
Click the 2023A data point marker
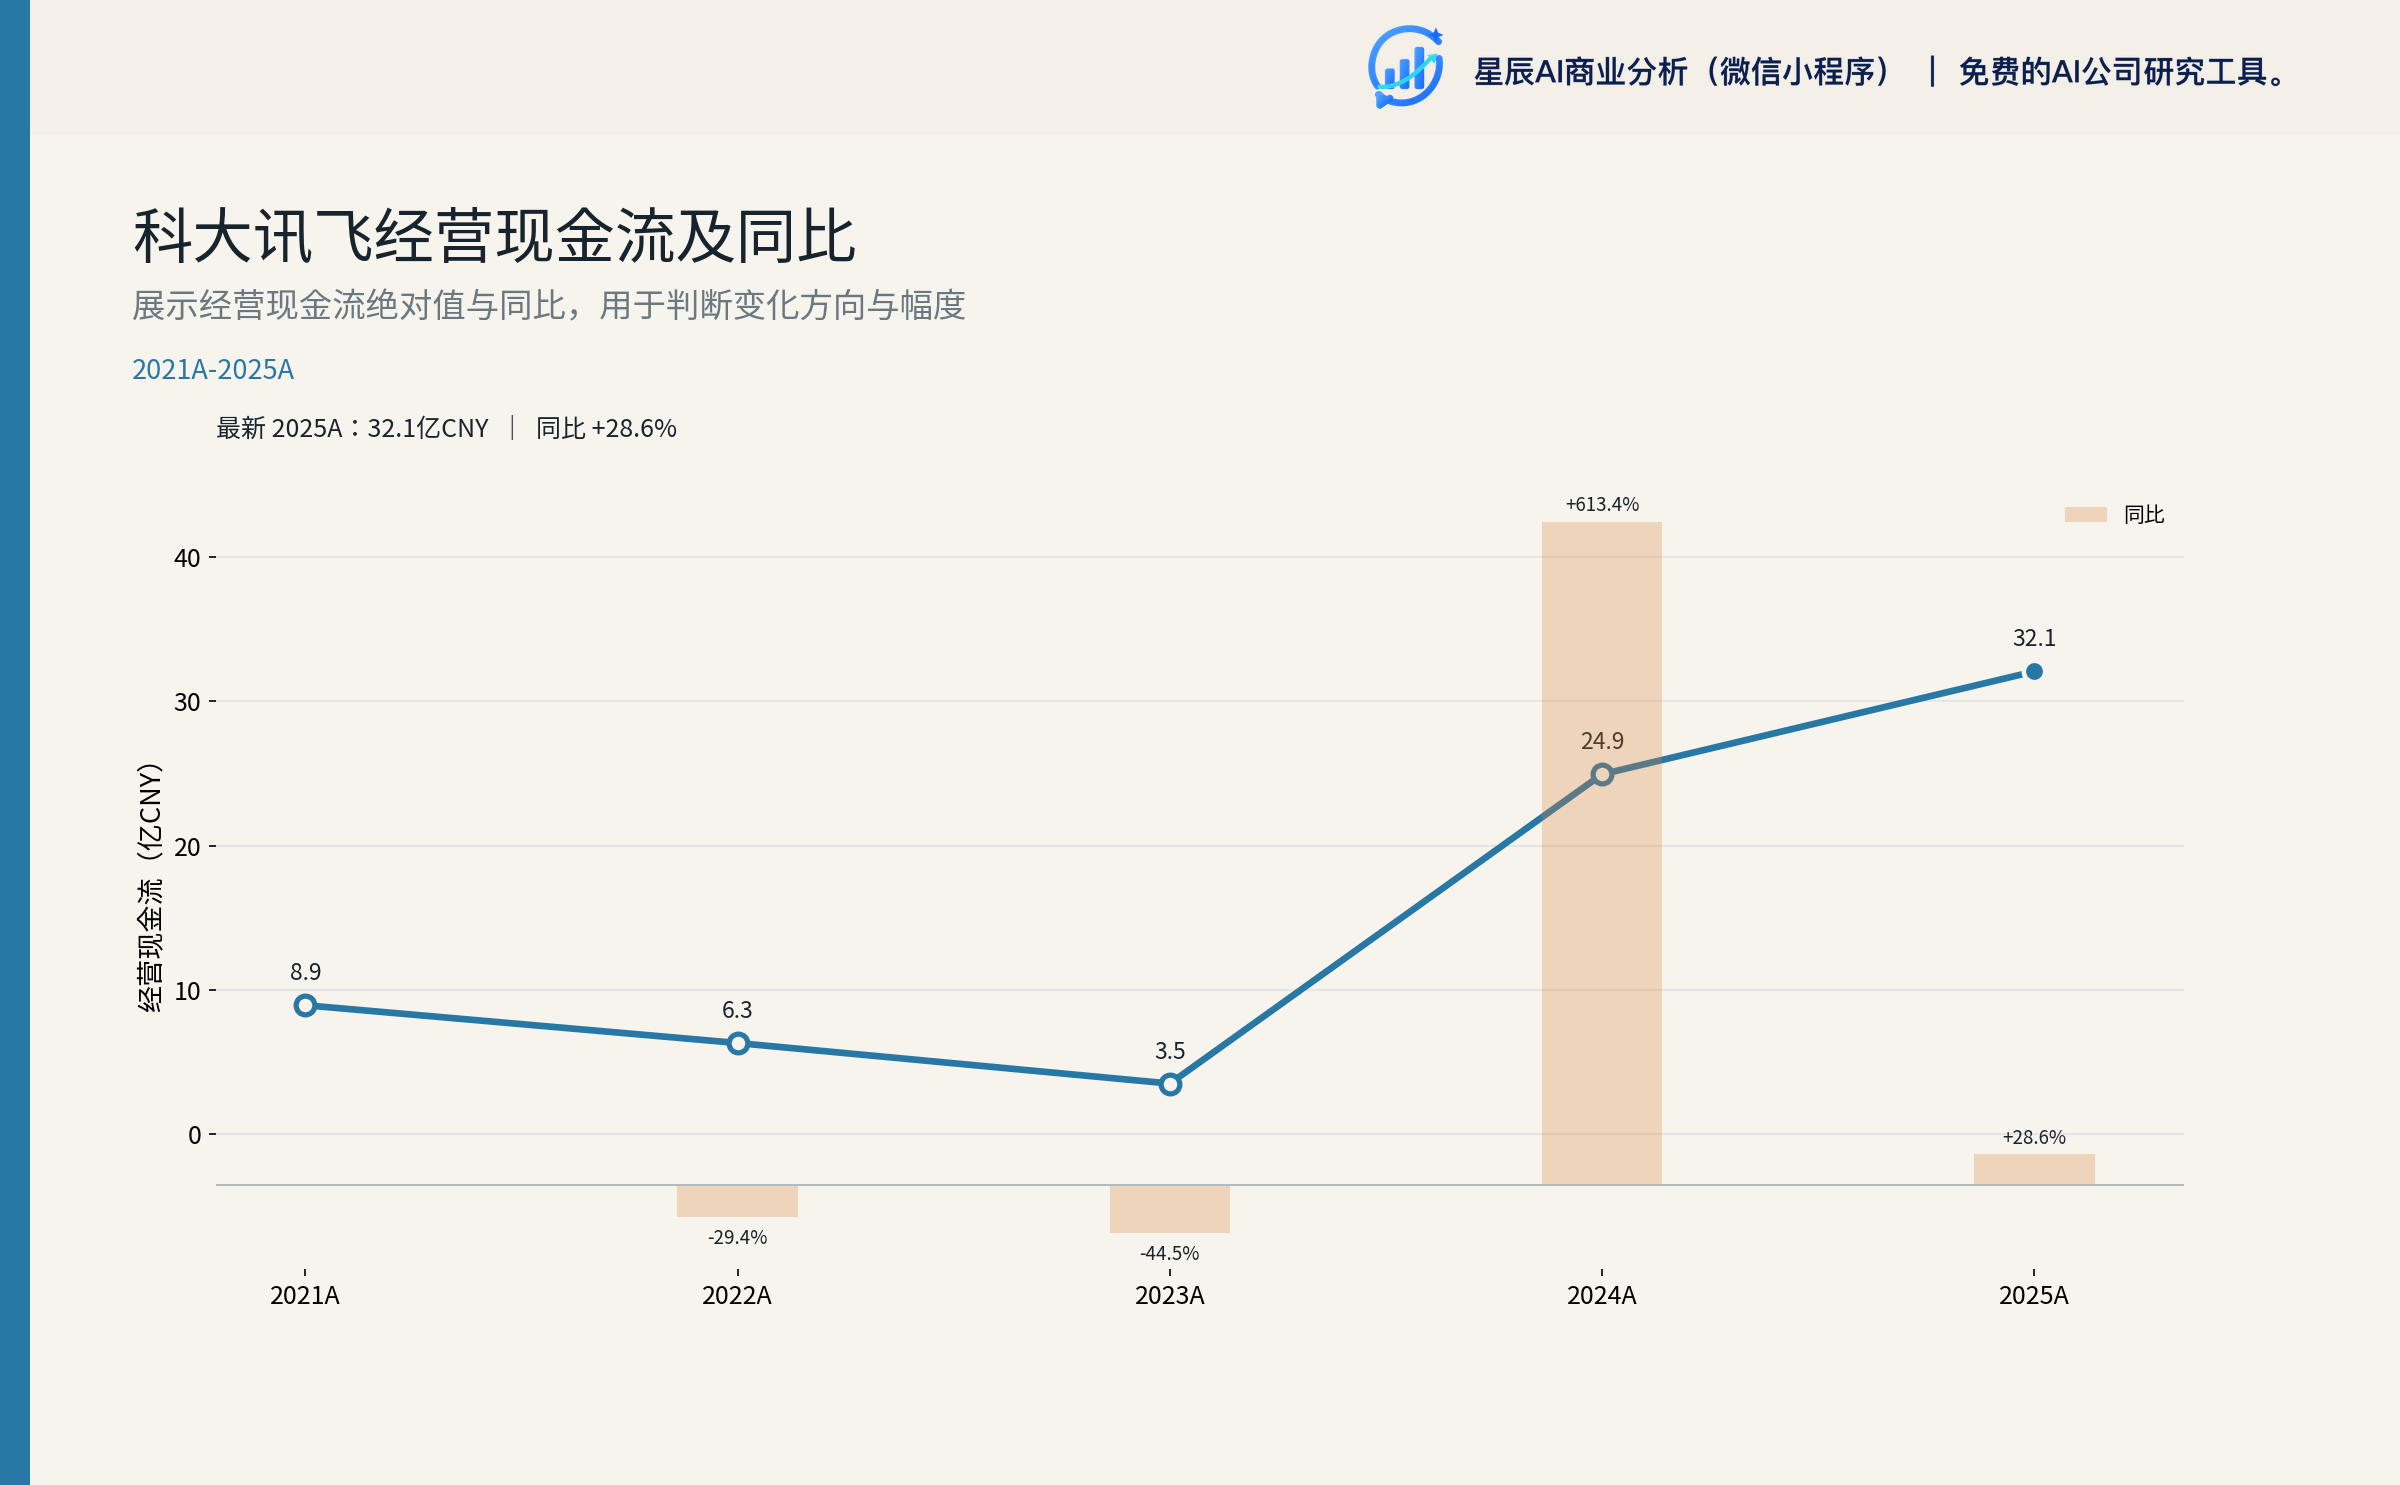1170,1084
